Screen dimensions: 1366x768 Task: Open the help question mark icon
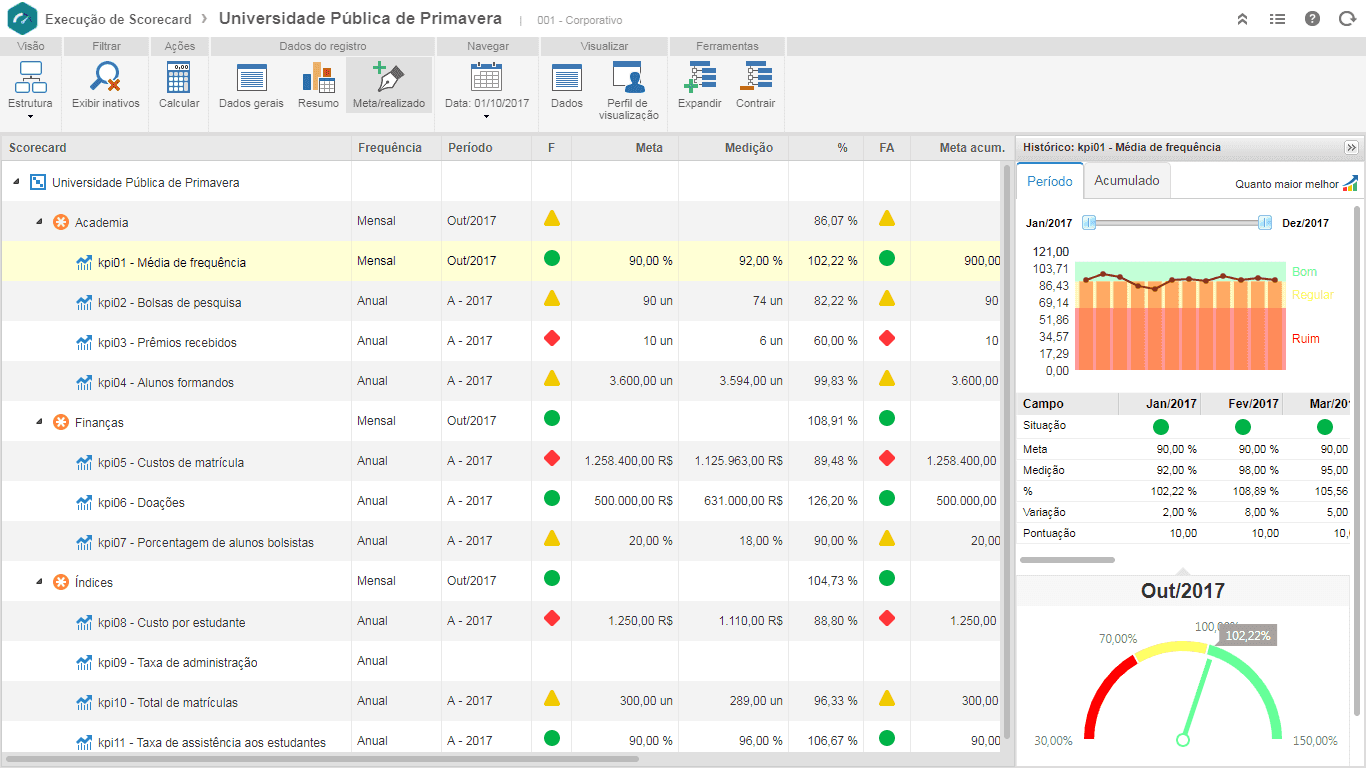pyautogui.click(x=1312, y=19)
